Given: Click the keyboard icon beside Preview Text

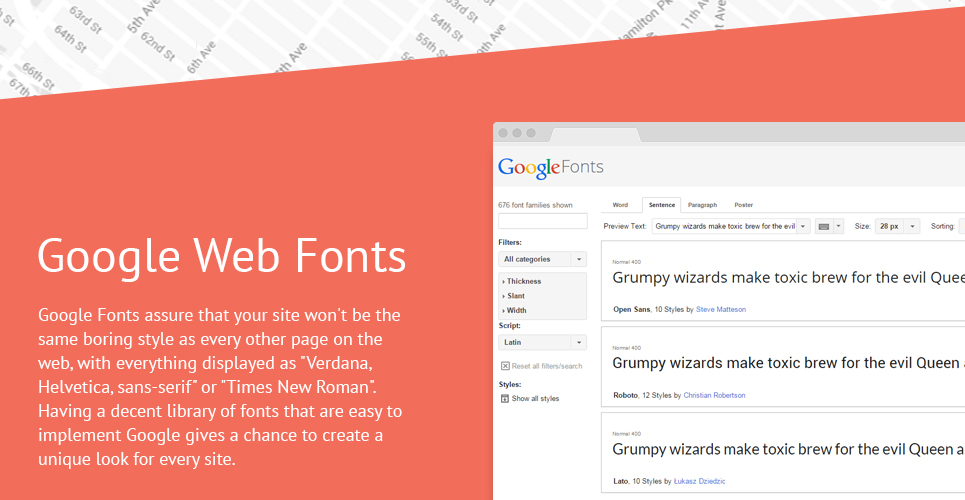Looking at the screenshot, I should point(823,227).
